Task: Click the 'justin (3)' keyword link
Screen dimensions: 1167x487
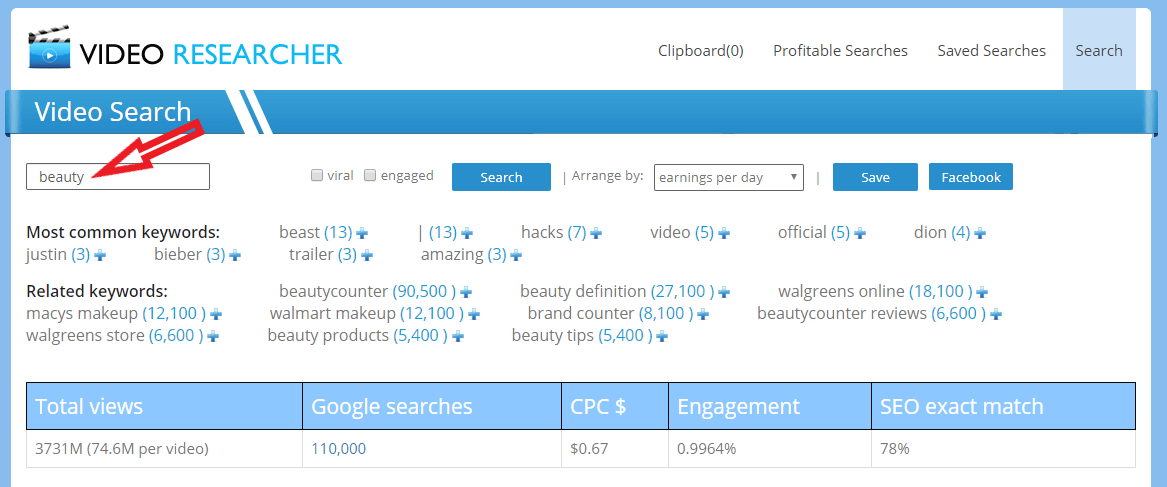Action: (58, 255)
